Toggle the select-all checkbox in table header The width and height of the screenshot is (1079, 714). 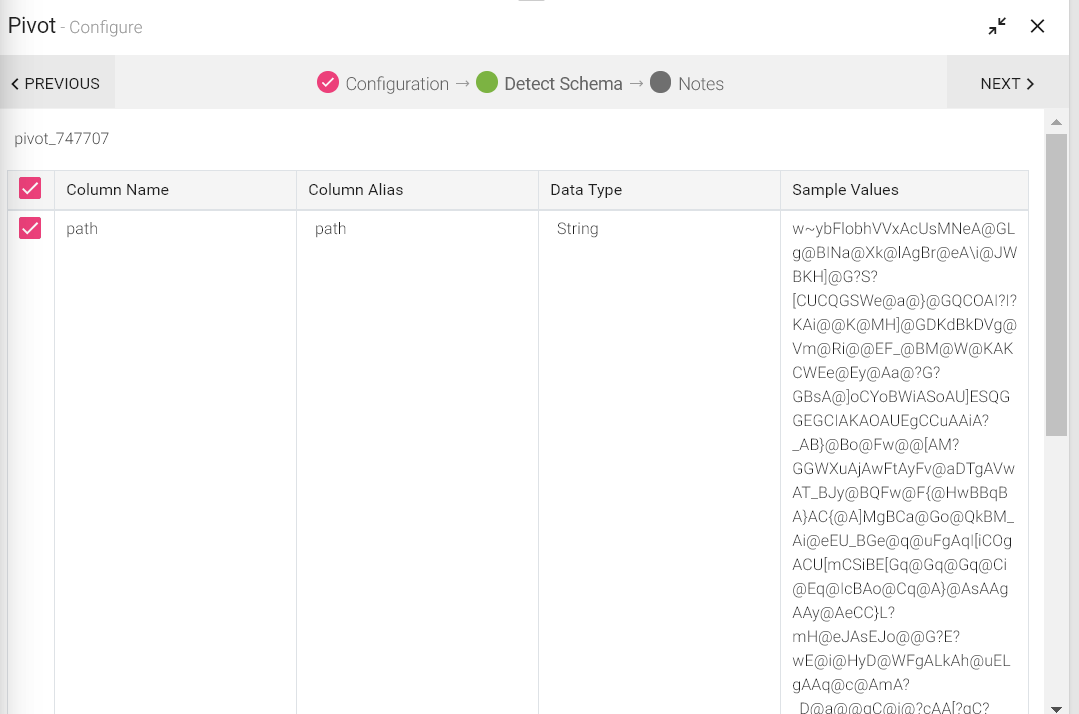coord(30,189)
